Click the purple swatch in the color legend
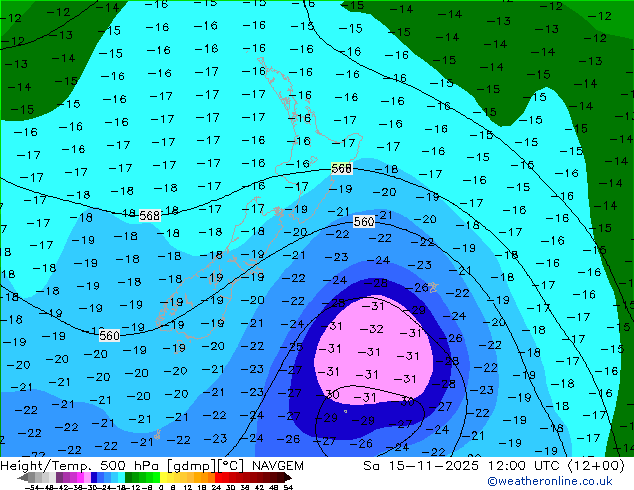Screen dimensions: 634x490 [59, 477]
